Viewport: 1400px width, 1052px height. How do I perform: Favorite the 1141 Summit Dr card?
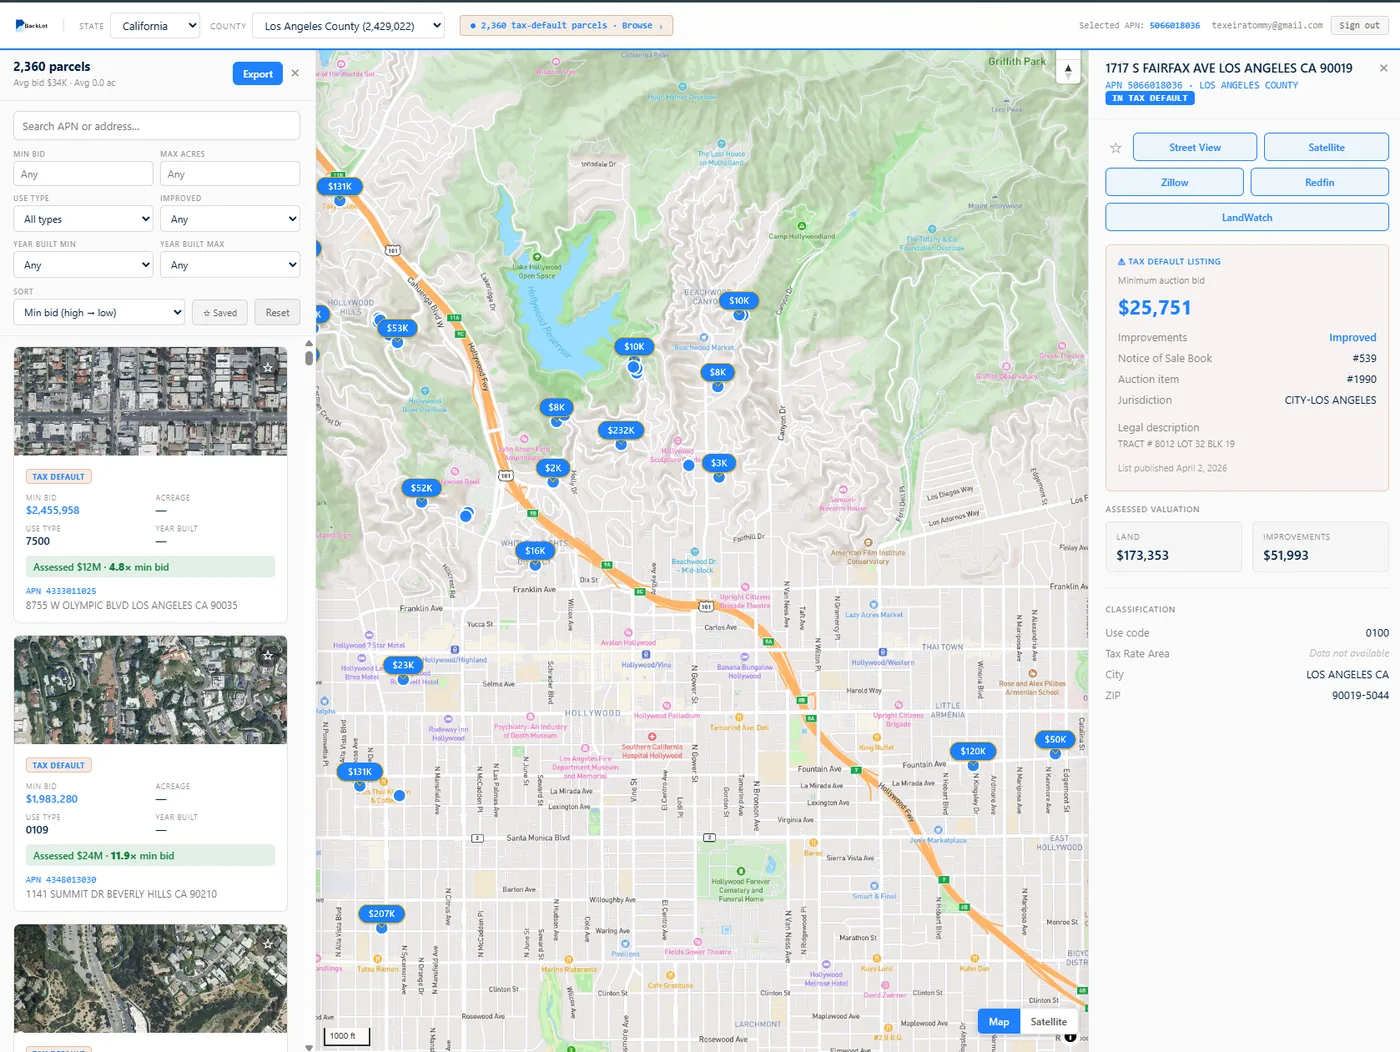[x=268, y=656]
